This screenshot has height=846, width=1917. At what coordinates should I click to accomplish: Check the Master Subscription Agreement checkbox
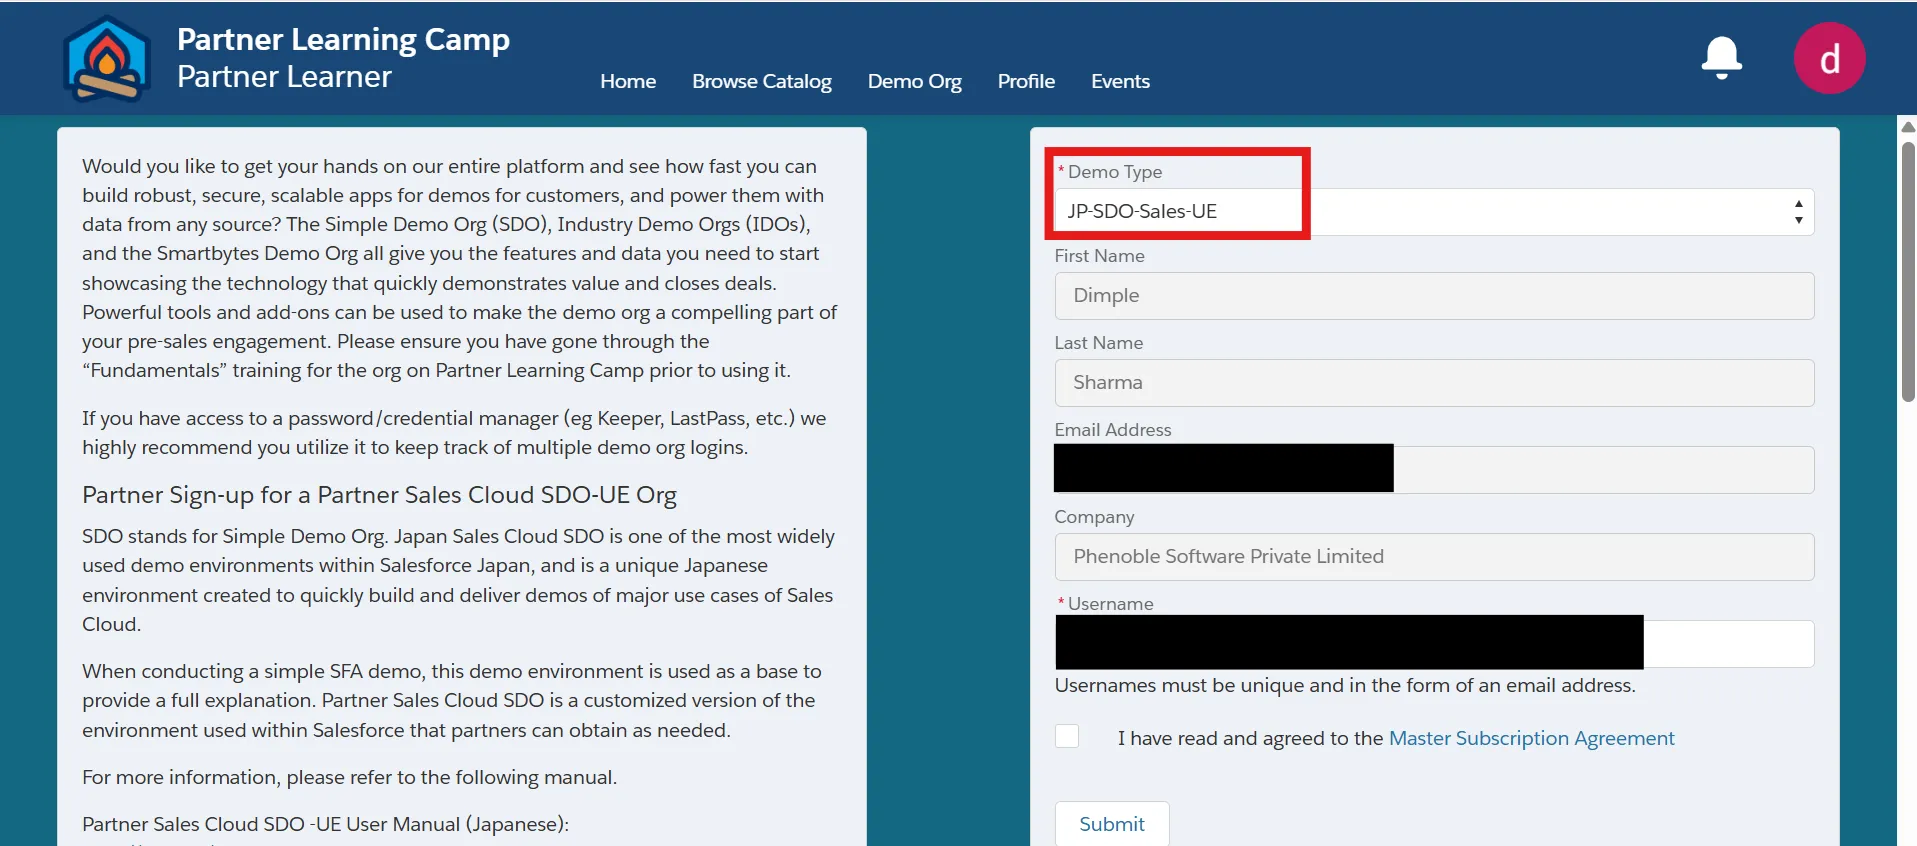[x=1067, y=737]
